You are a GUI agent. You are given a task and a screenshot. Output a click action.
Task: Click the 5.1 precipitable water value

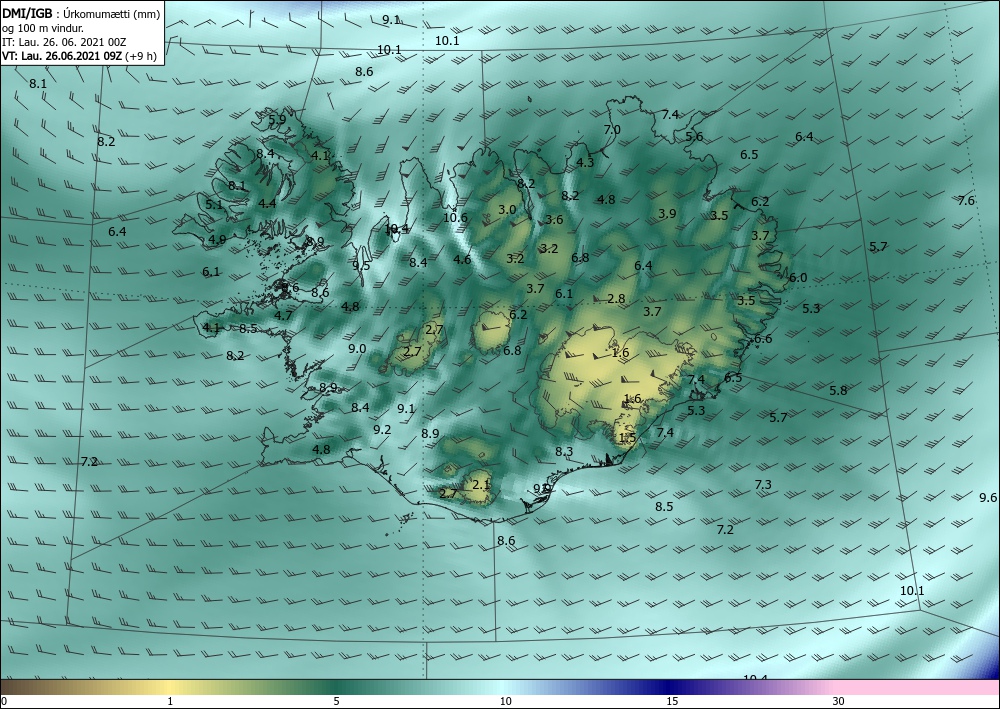(x=214, y=205)
